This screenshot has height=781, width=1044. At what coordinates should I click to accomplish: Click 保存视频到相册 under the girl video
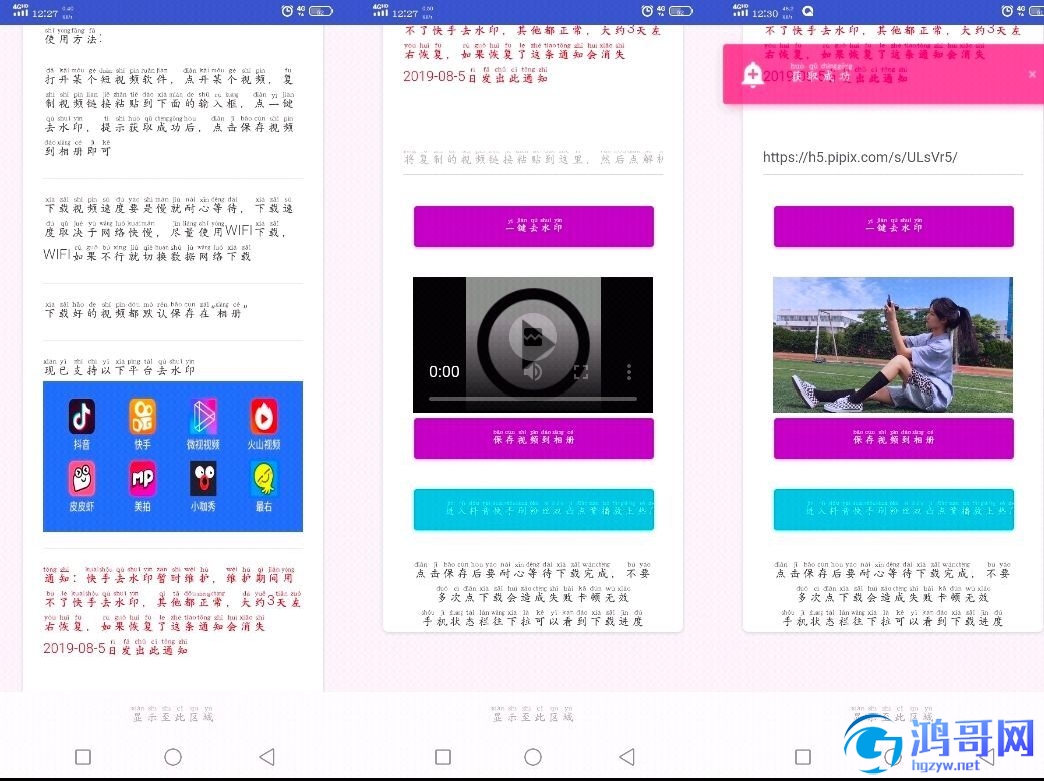[894, 438]
